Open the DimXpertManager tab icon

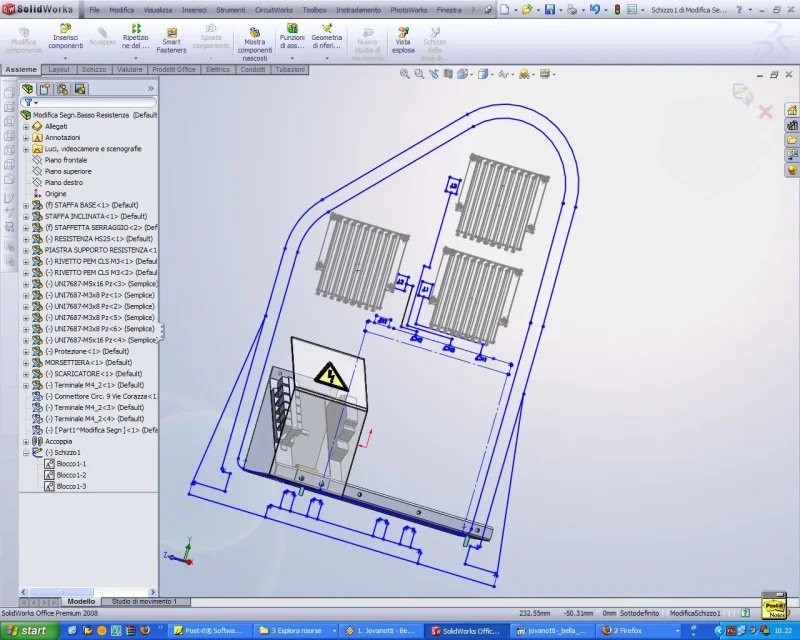(80, 89)
